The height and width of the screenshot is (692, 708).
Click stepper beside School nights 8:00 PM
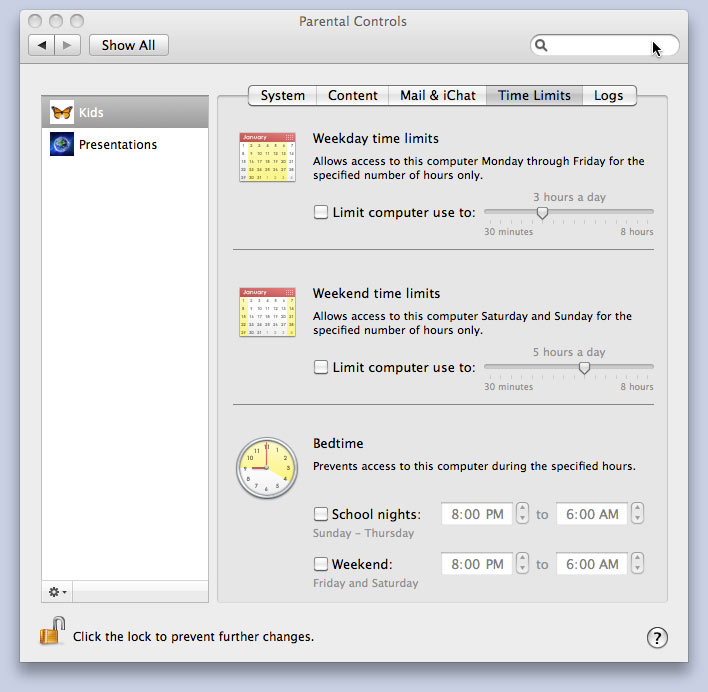522,514
